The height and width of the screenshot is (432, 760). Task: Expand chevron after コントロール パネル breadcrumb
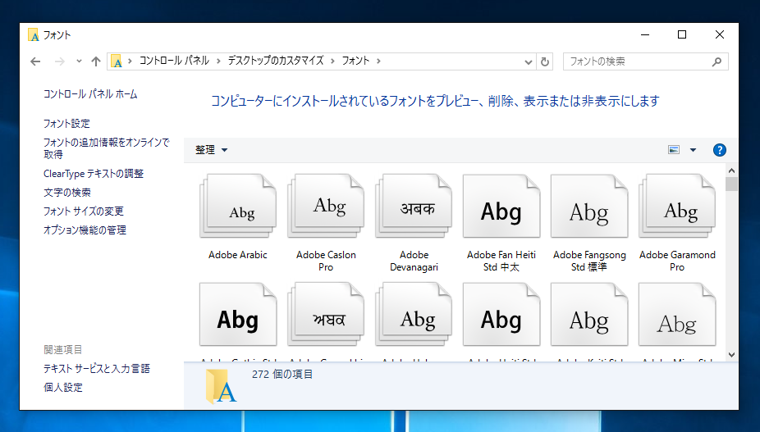(219, 61)
